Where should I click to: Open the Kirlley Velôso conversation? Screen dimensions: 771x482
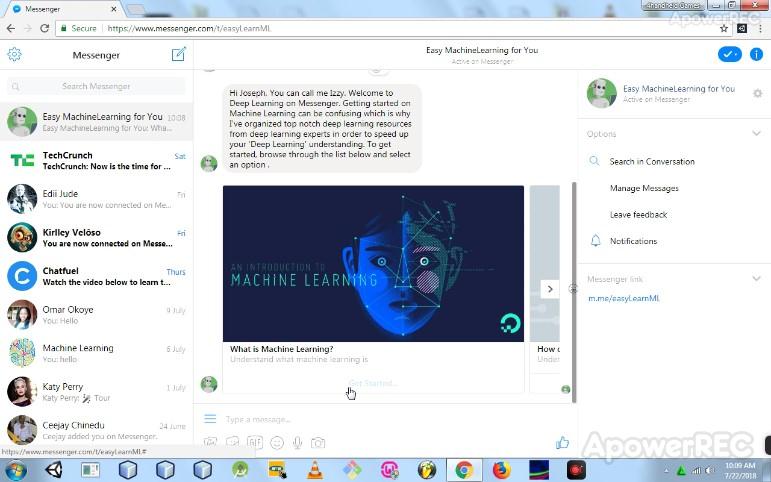96,238
